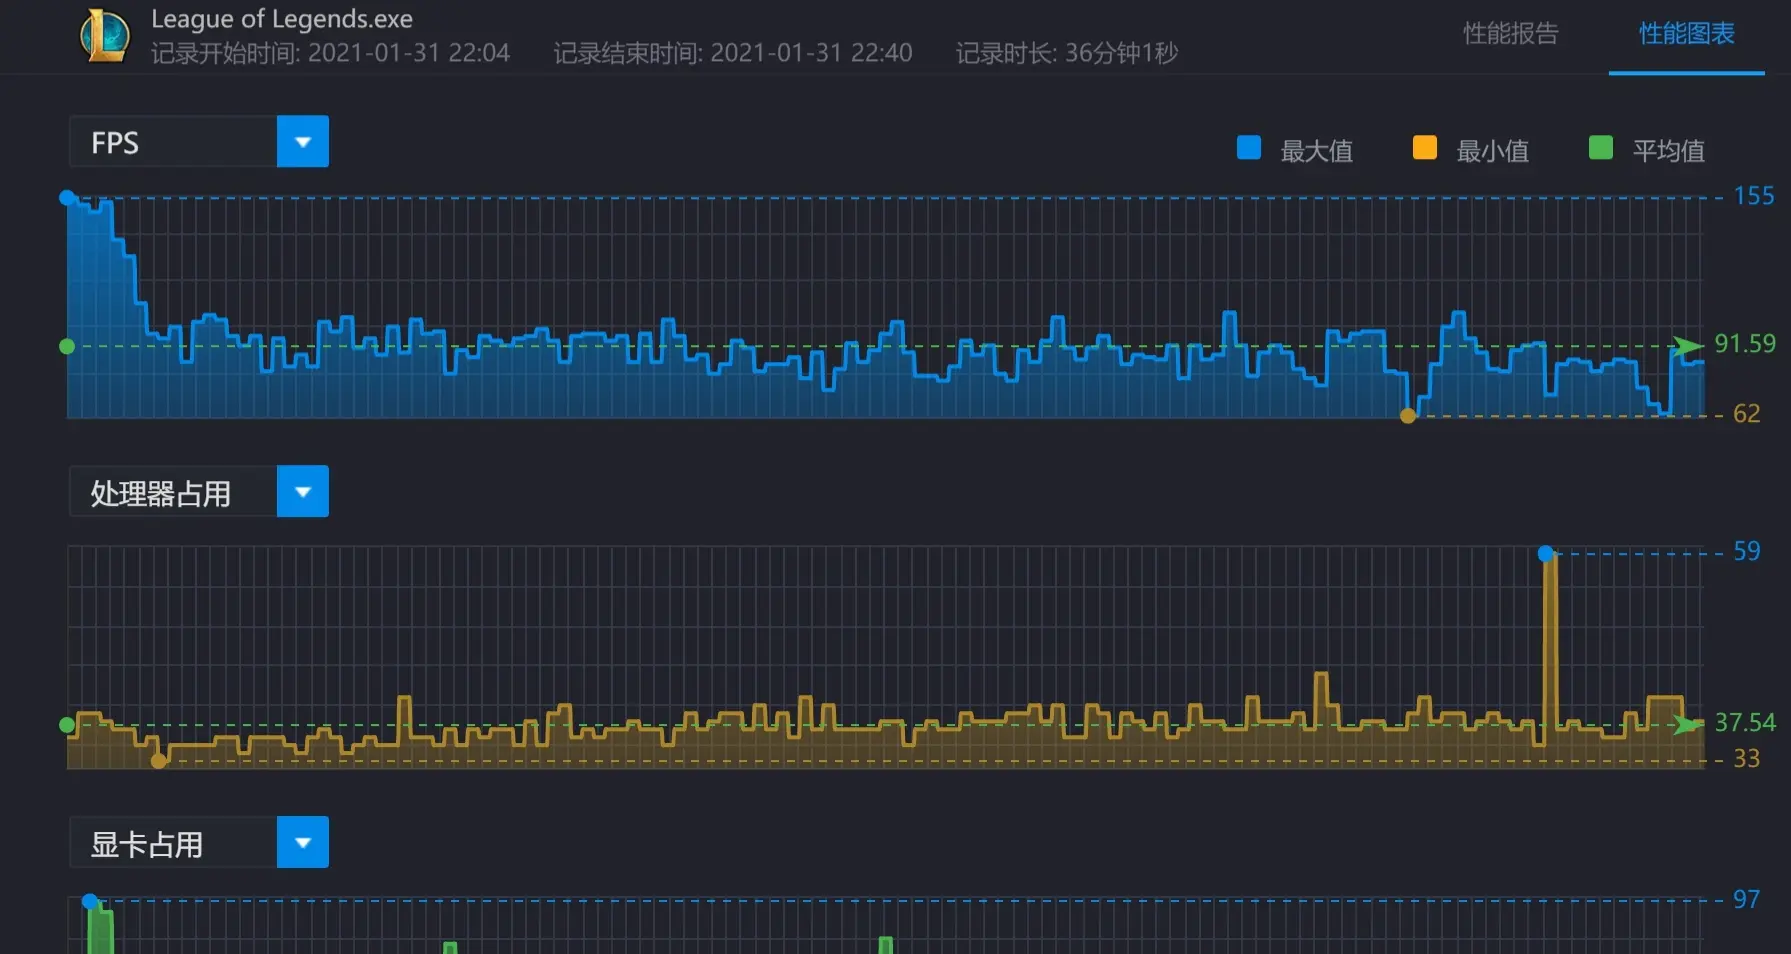Click the 记录结束时间 2021-01-31 22:40 text
The height and width of the screenshot is (954, 1791).
[x=732, y=53]
